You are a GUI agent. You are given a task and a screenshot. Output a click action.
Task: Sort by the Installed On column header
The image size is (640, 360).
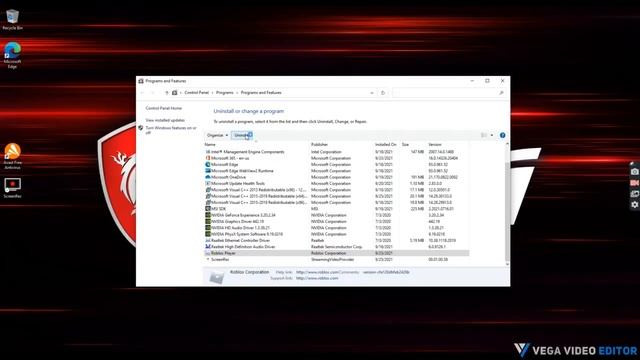(386, 144)
